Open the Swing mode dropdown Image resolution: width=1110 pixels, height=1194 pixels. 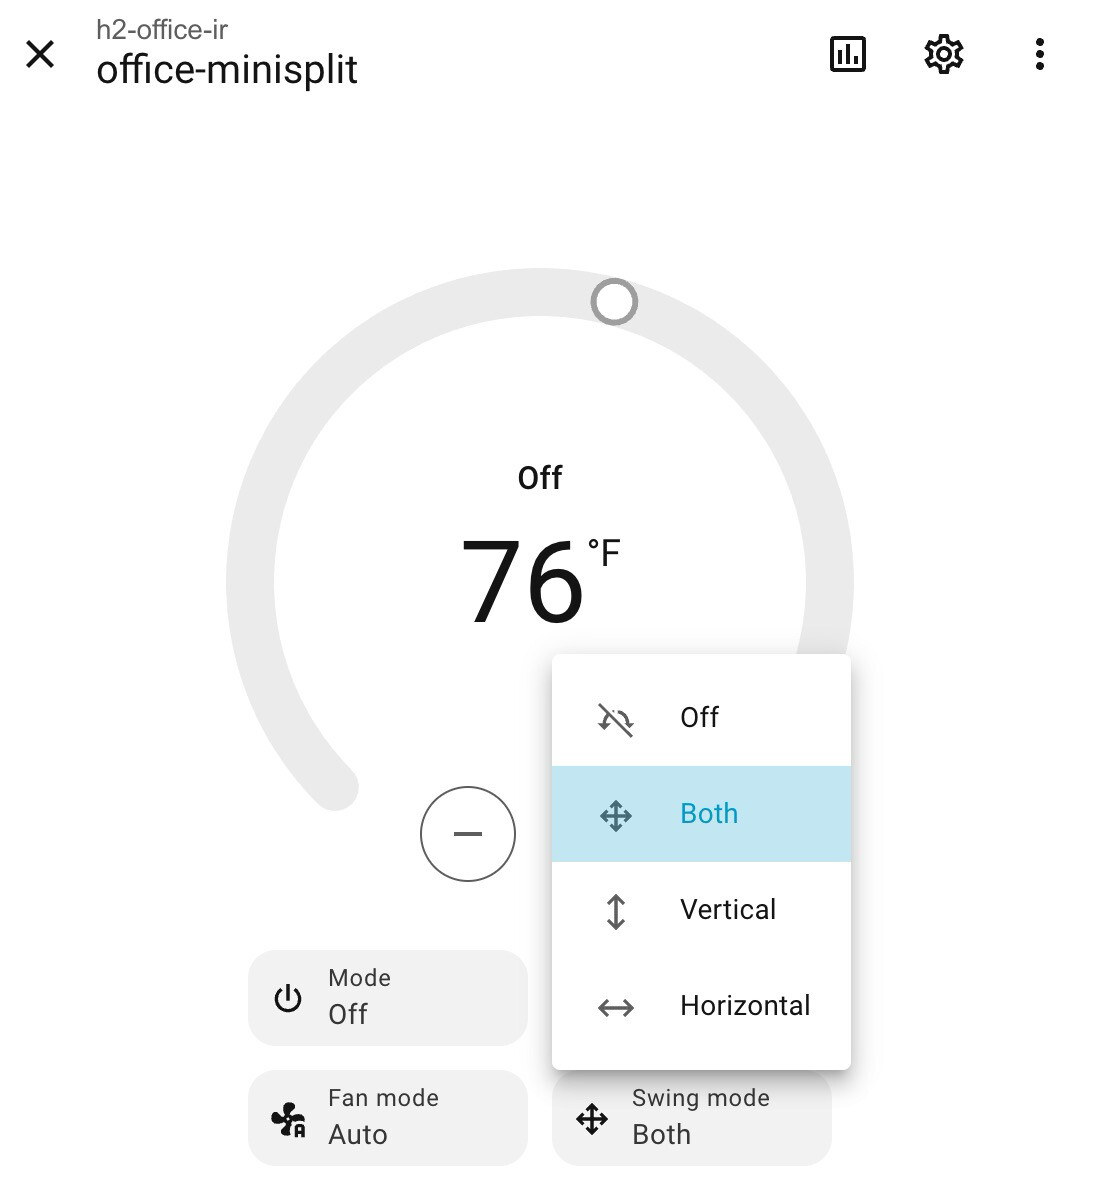coord(691,1118)
